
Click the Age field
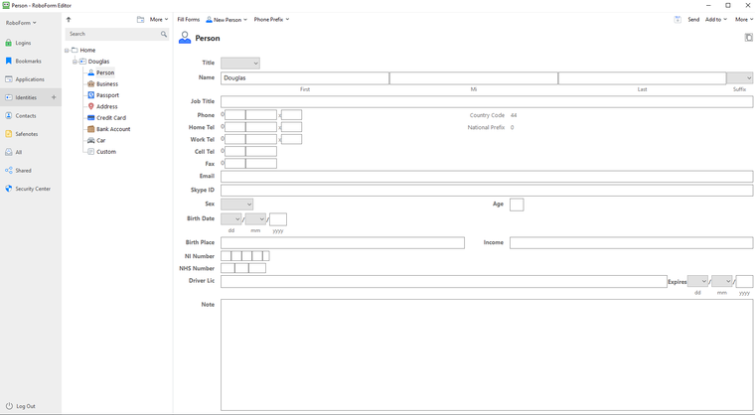click(517, 205)
